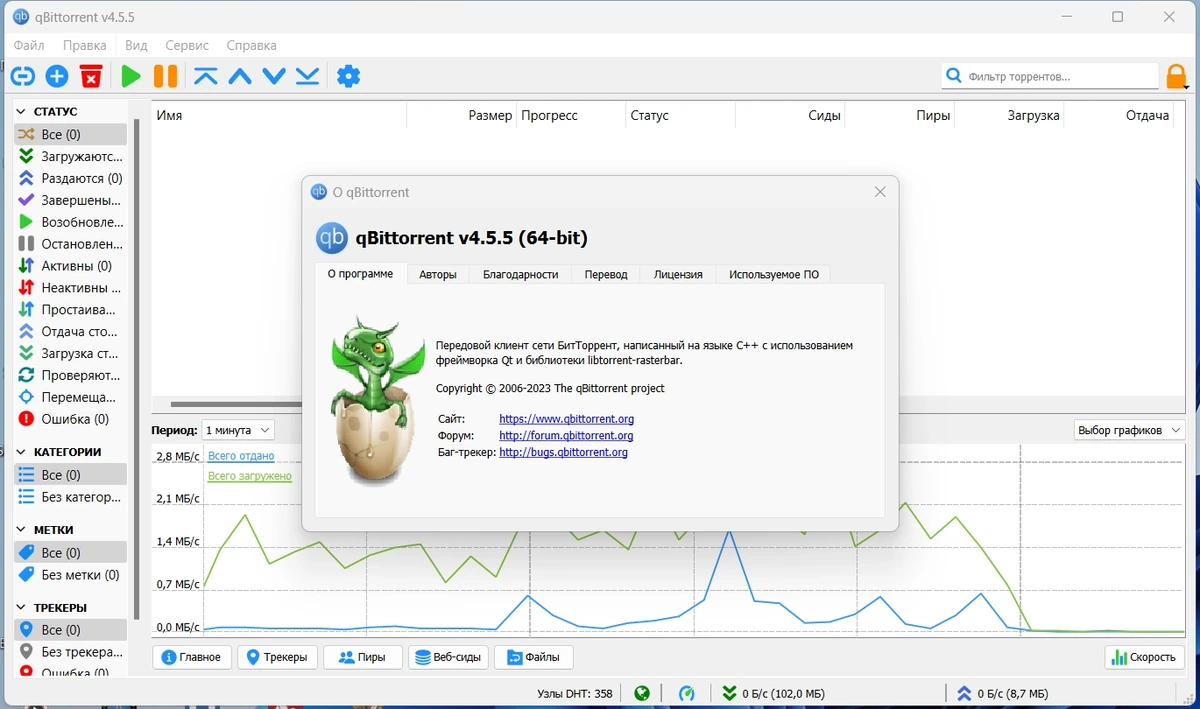The height and width of the screenshot is (709, 1200).
Task: Select the 'Отдача стоит' stalled upload filter
Action: 70,331
